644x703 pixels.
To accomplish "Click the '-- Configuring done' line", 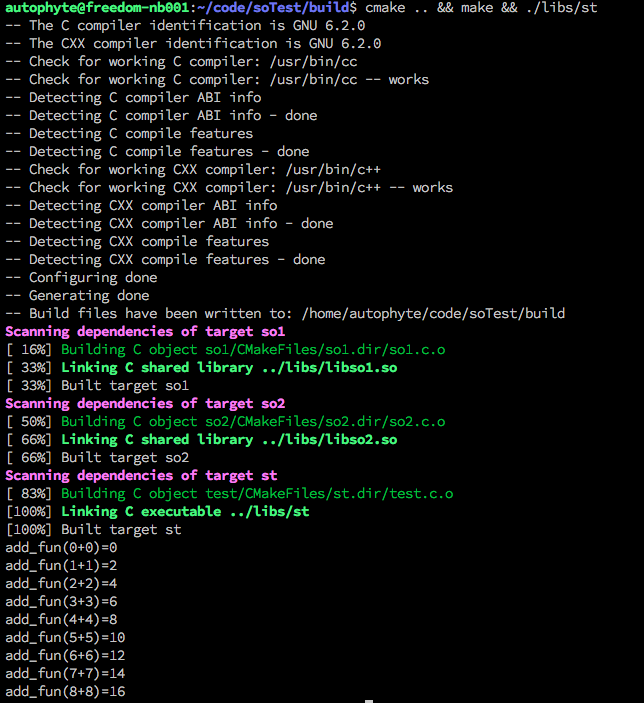I will point(81,278).
